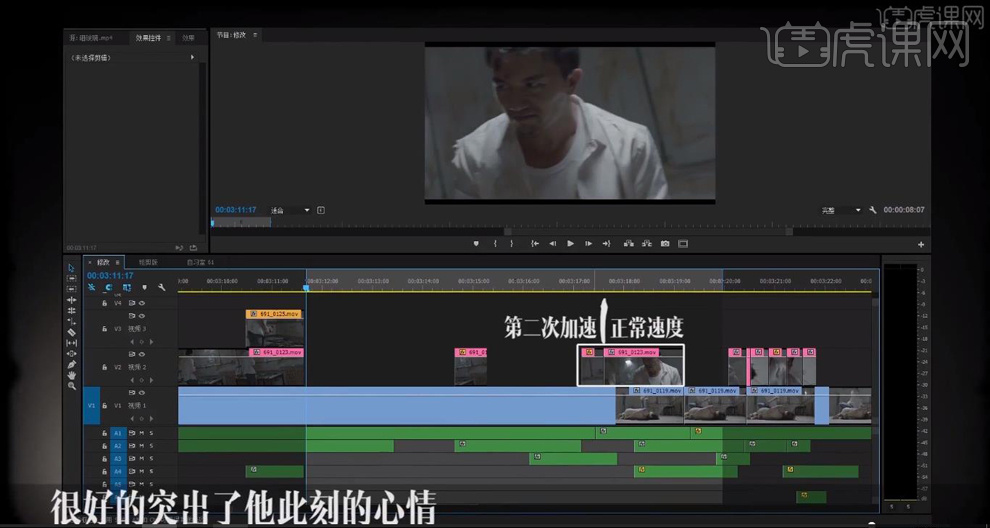Open program monitor panel menu
990x528 pixels.
click(x=254, y=35)
